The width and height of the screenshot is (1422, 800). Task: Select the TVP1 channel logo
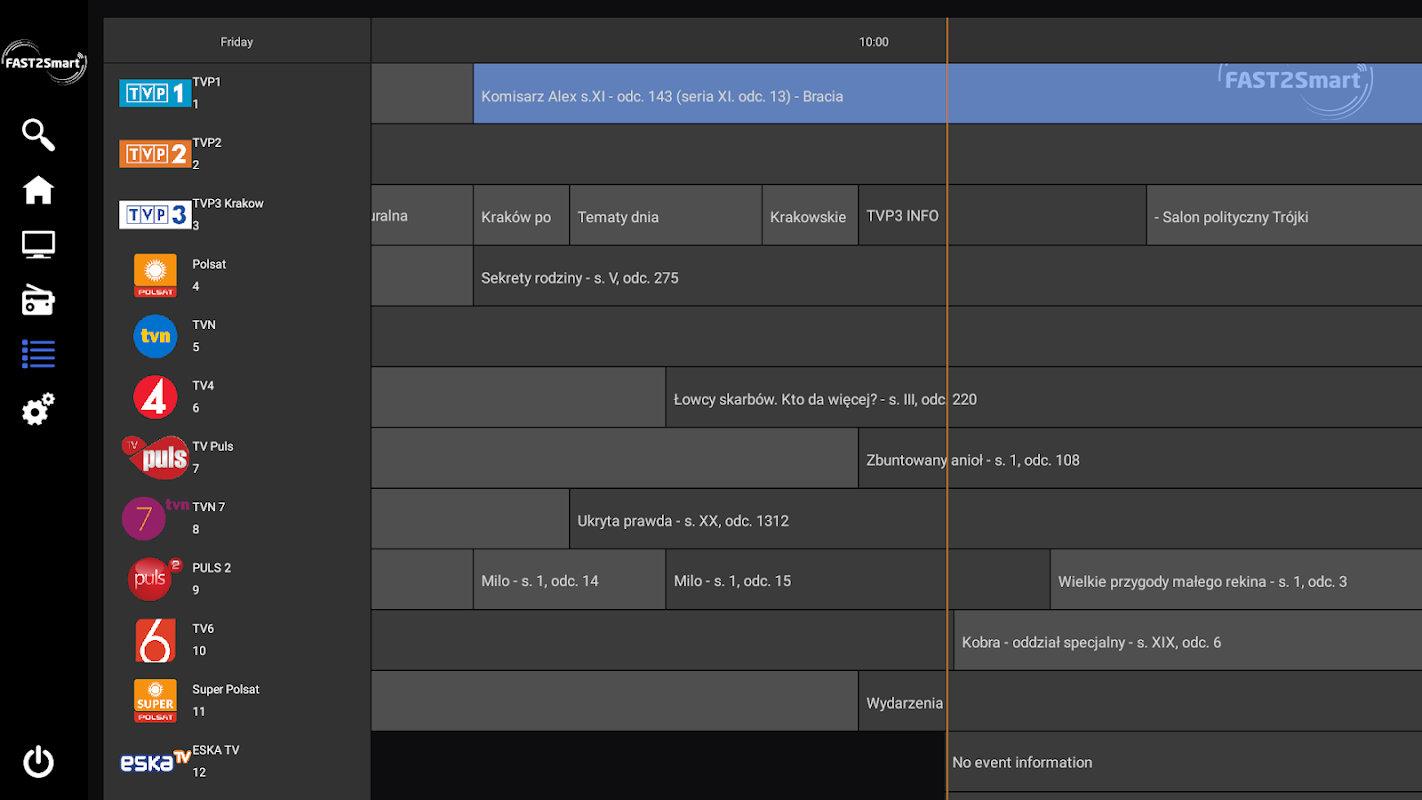(155, 93)
